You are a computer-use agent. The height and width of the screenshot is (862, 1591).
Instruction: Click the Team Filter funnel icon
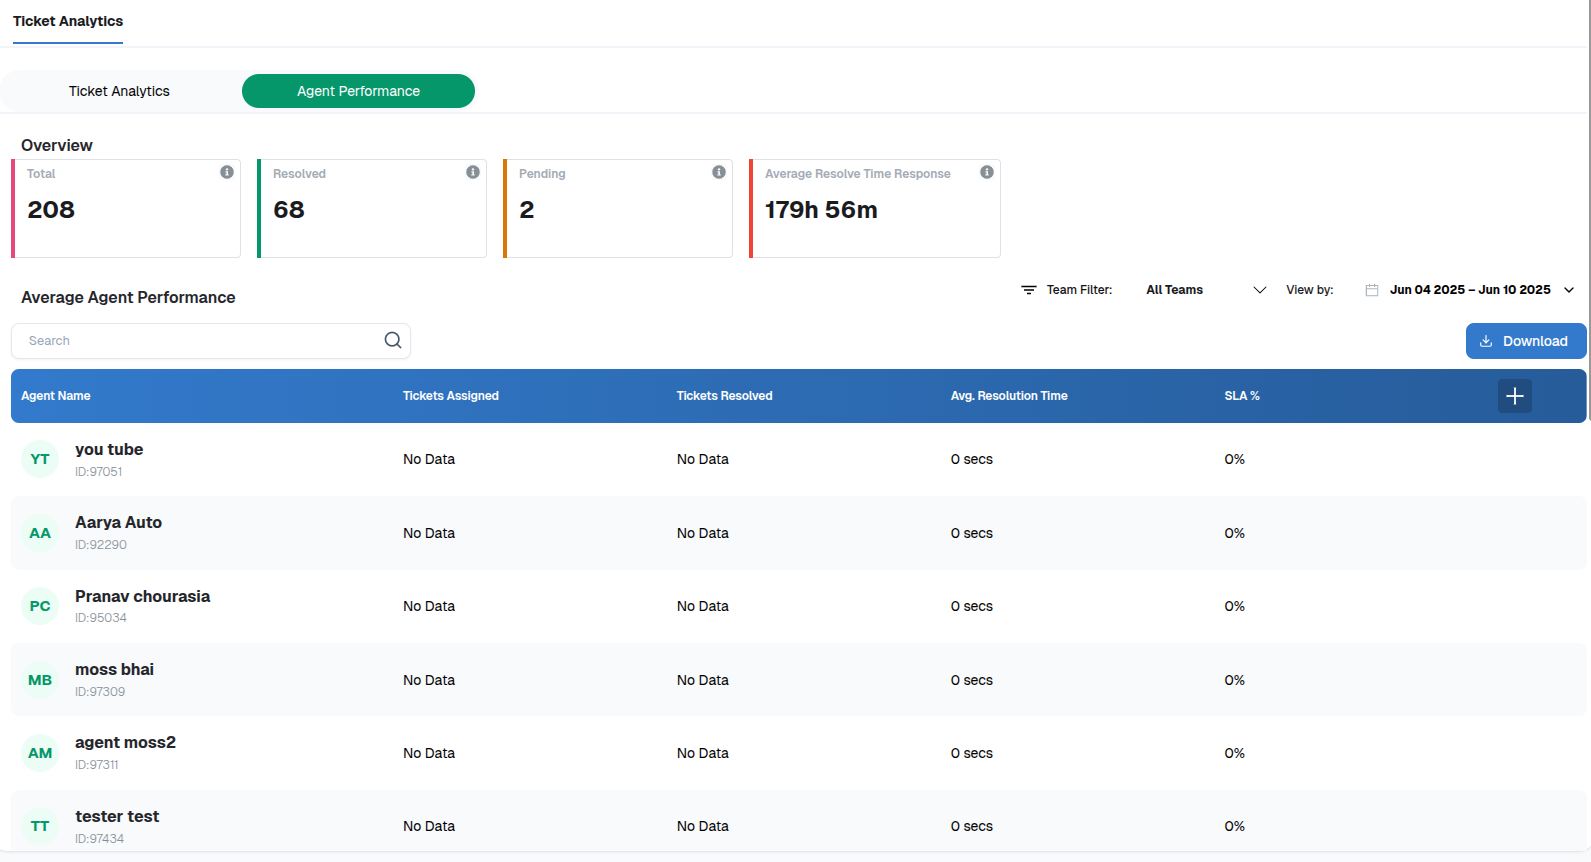pos(1028,290)
